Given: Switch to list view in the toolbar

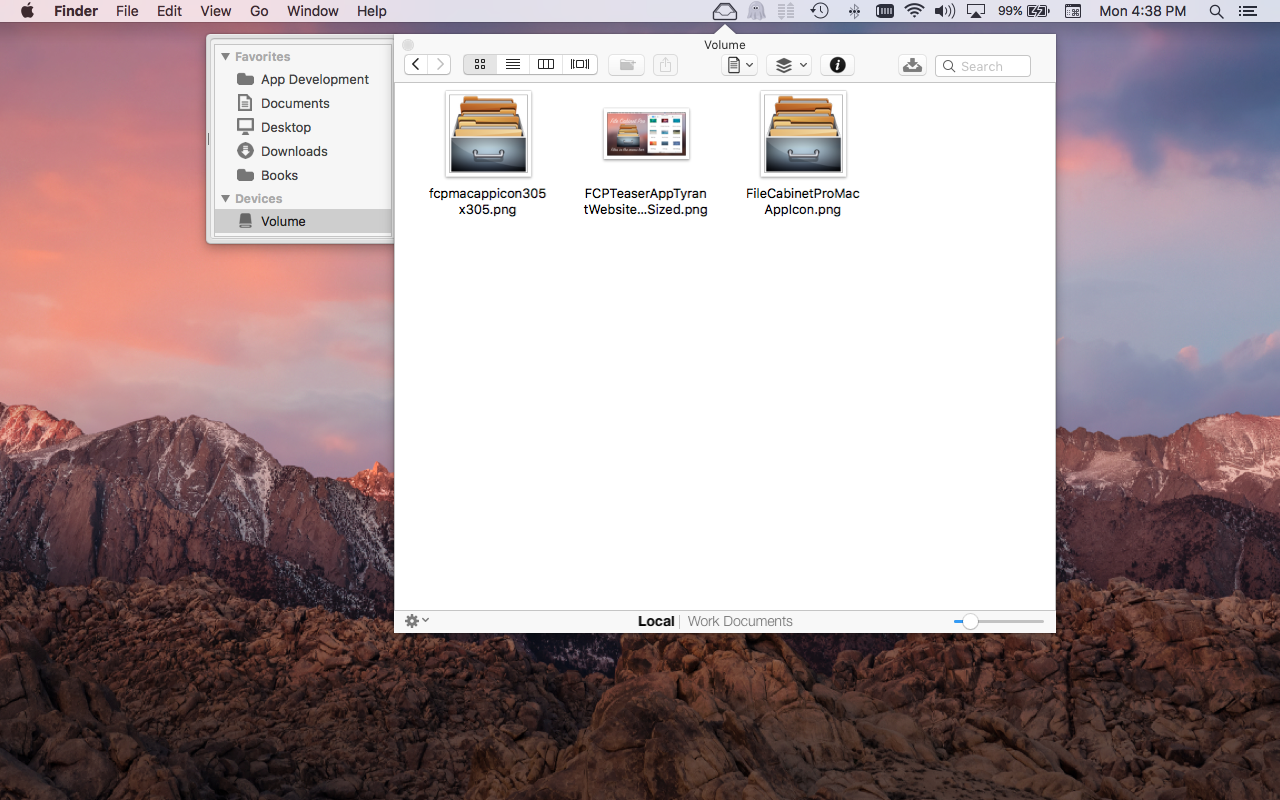Looking at the screenshot, I should coord(513,64).
